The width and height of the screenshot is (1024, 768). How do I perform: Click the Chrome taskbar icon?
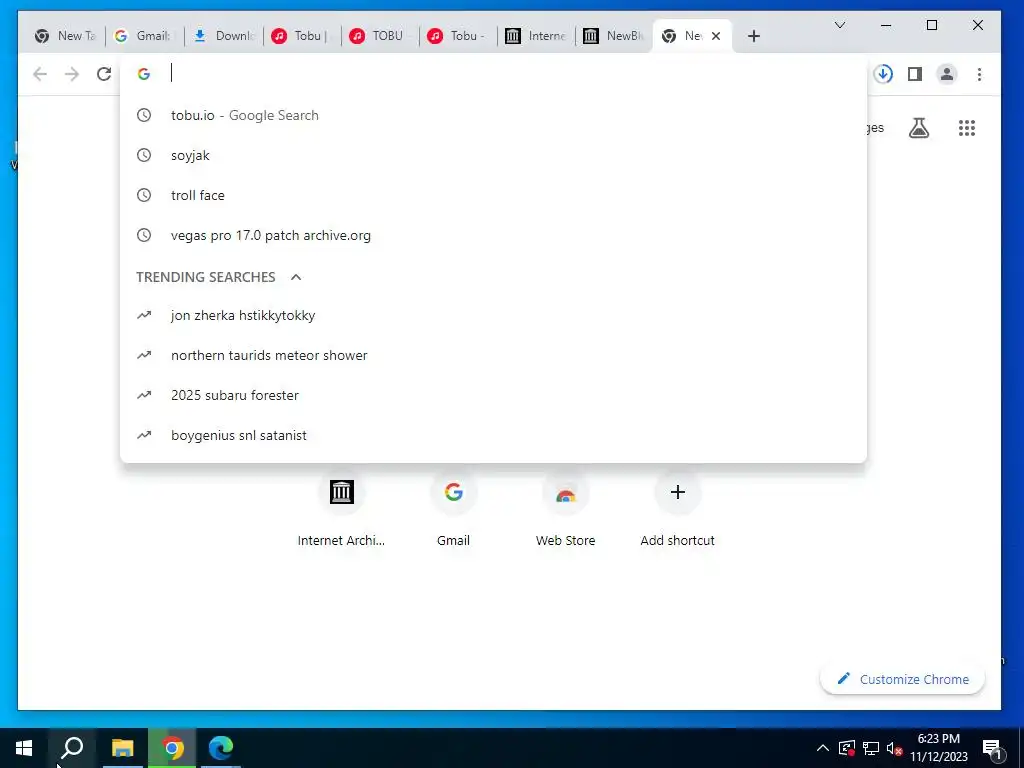pyautogui.click(x=172, y=748)
